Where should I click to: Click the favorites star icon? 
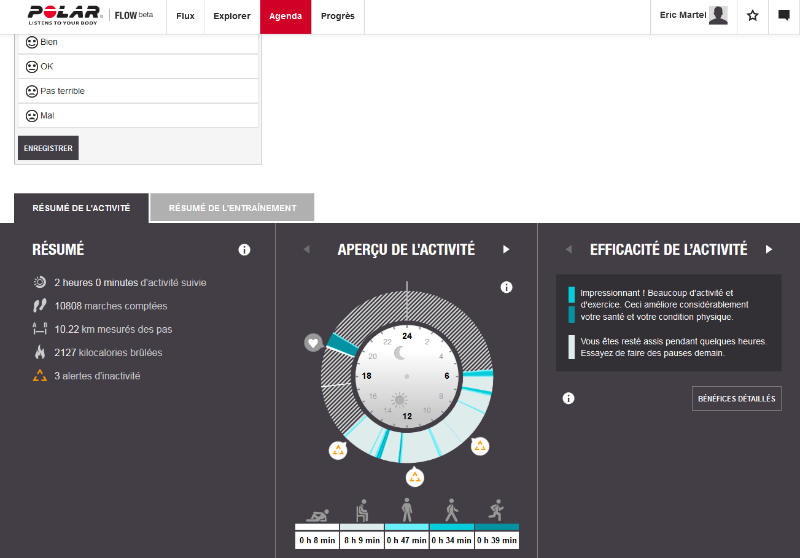(x=753, y=16)
